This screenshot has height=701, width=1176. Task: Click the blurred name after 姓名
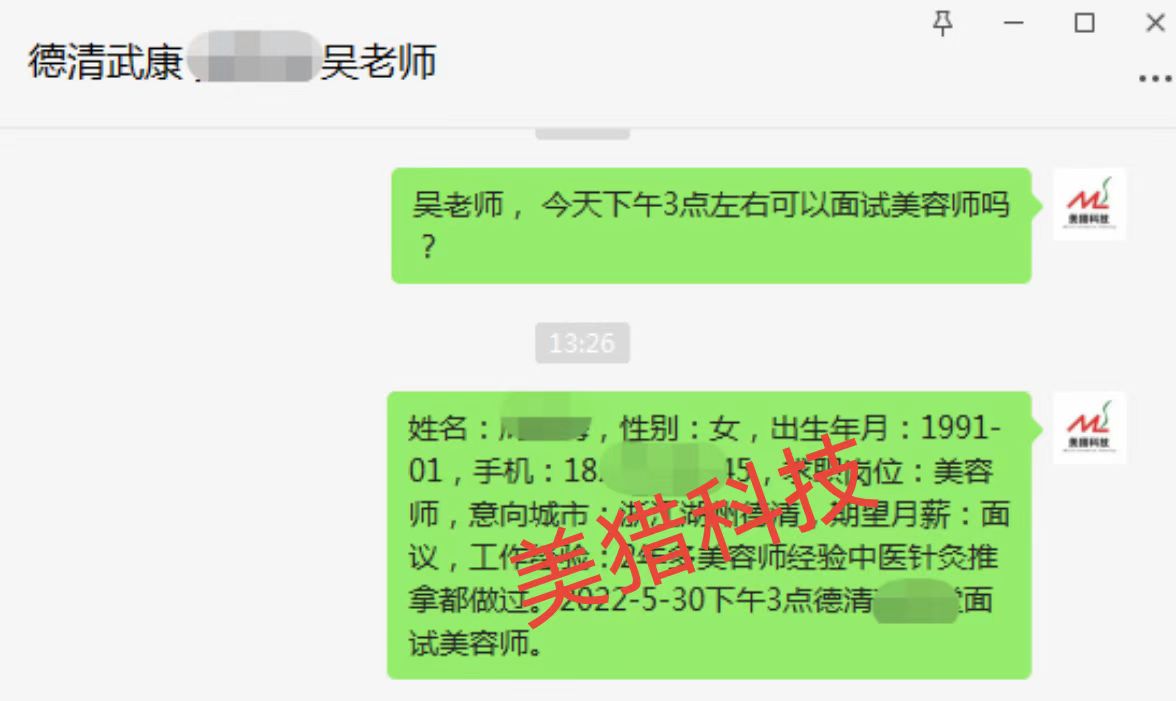tap(546, 426)
